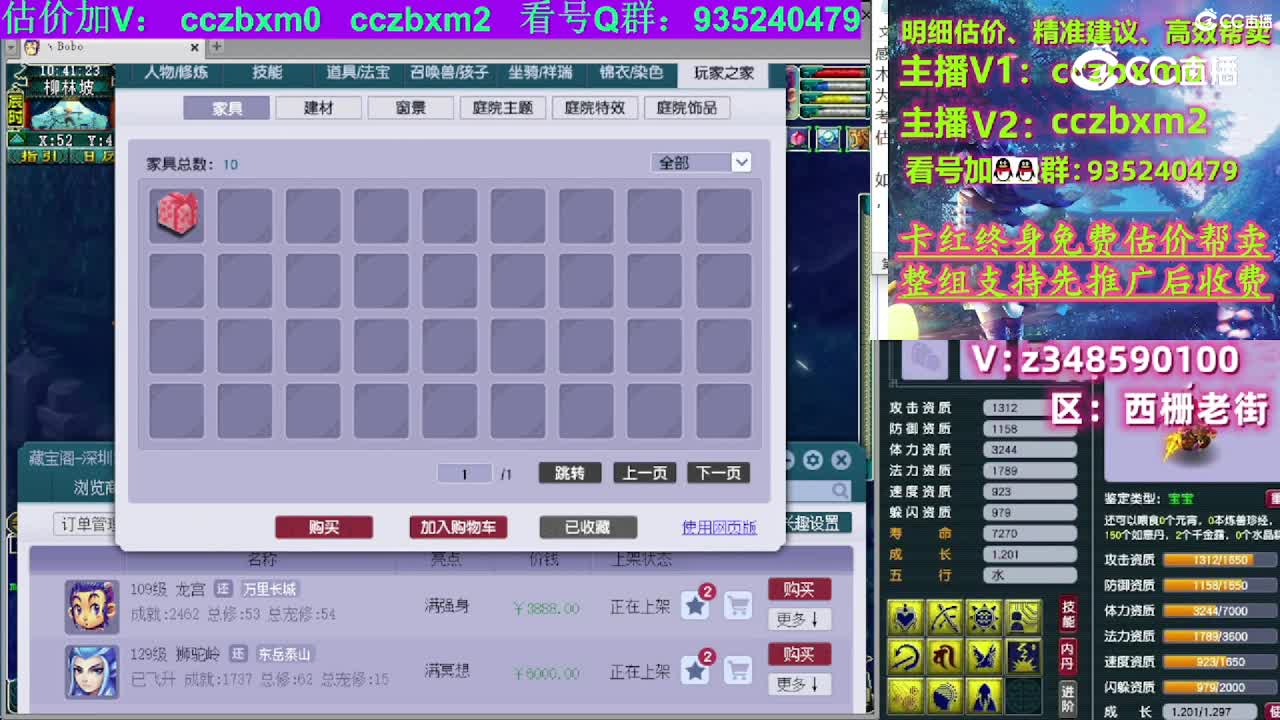Click the 内丹 side tab in pet panel

(1068, 656)
